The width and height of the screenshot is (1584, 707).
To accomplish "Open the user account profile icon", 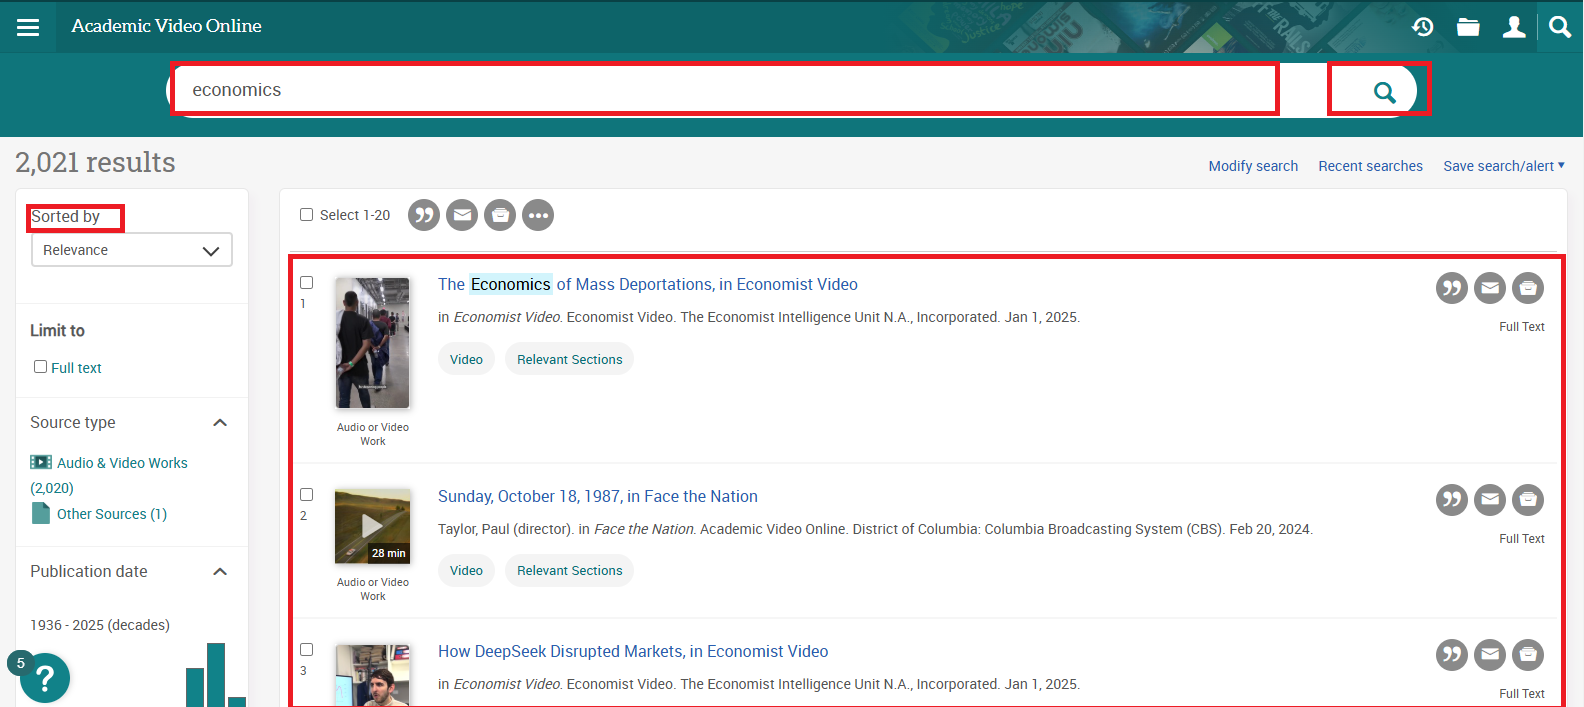I will (x=1514, y=27).
